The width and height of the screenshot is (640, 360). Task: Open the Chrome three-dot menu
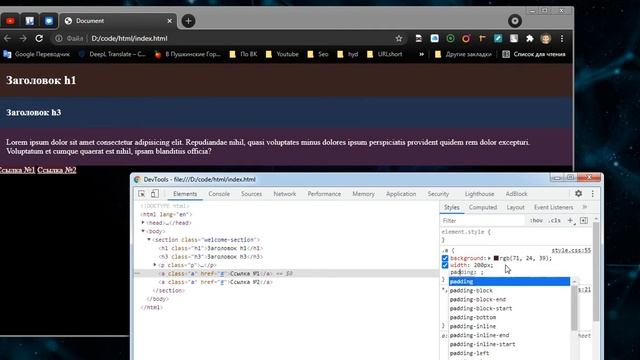click(x=562, y=38)
